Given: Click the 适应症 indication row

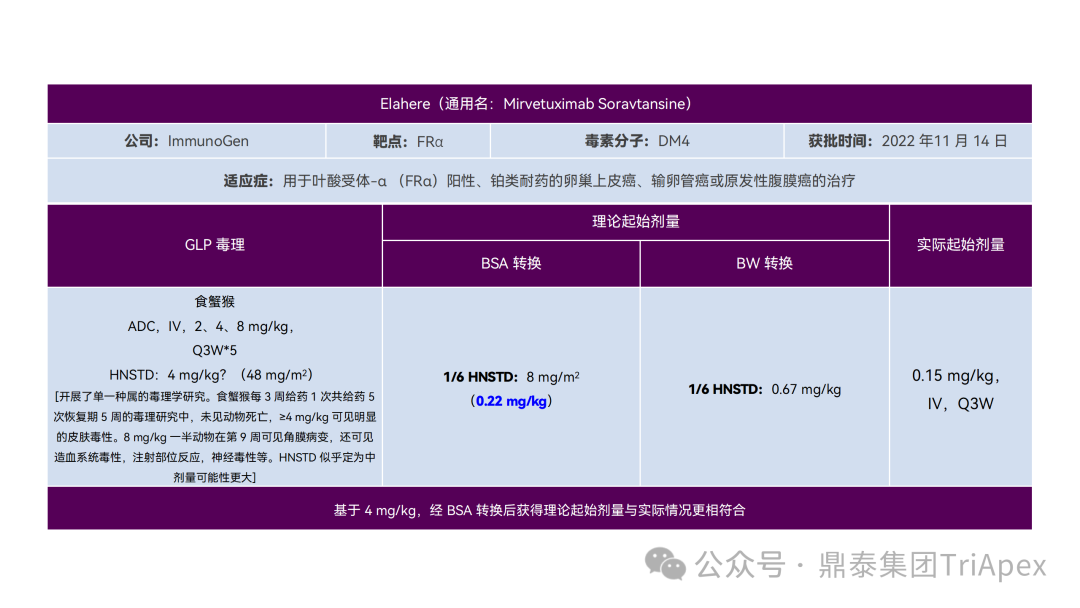Looking at the screenshot, I should (538, 180).
